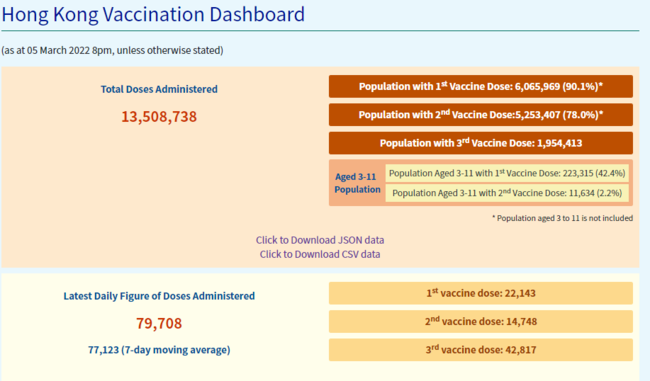Image resolution: width=650 pixels, height=381 pixels.
Task: Click the Hong Kong Vaccination Dashboard title
Action: [153, 14]
